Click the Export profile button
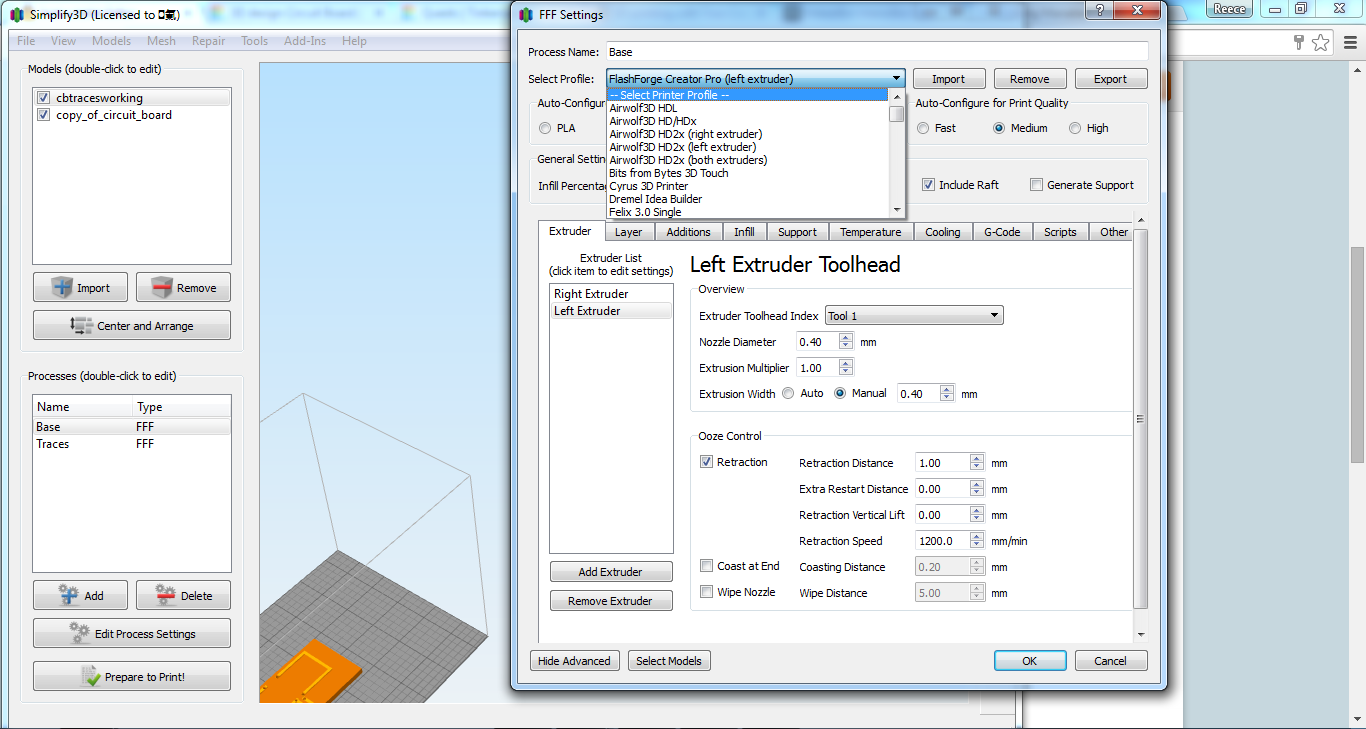 (1110, 79)
